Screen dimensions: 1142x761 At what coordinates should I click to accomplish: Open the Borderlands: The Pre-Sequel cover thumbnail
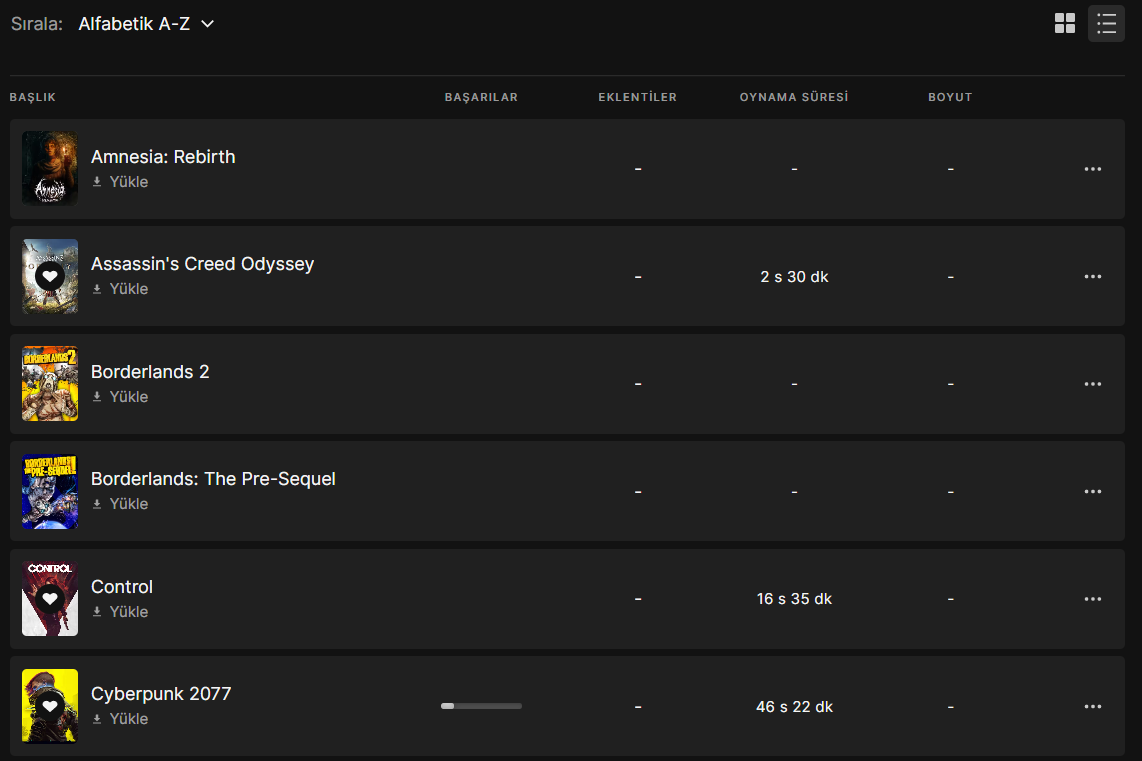click(x=50, y=492)
